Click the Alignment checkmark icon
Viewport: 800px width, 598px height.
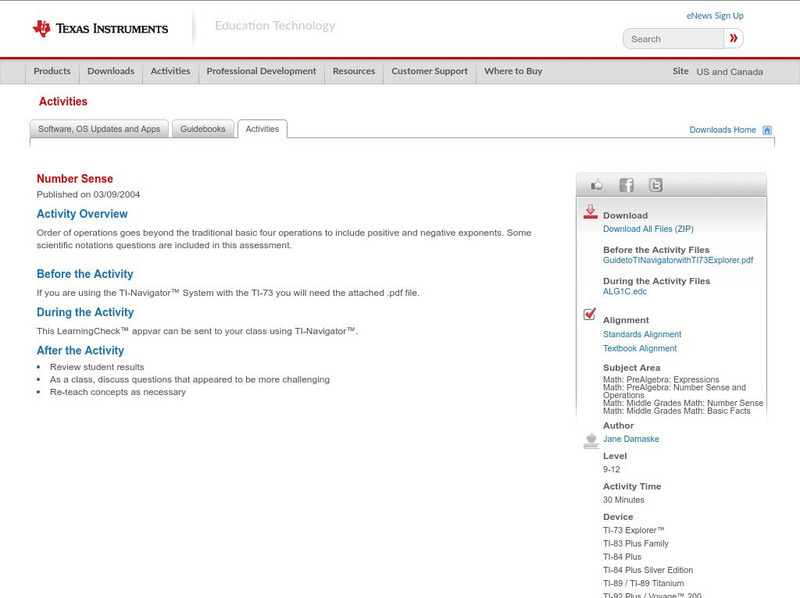[x=590, y=314]
